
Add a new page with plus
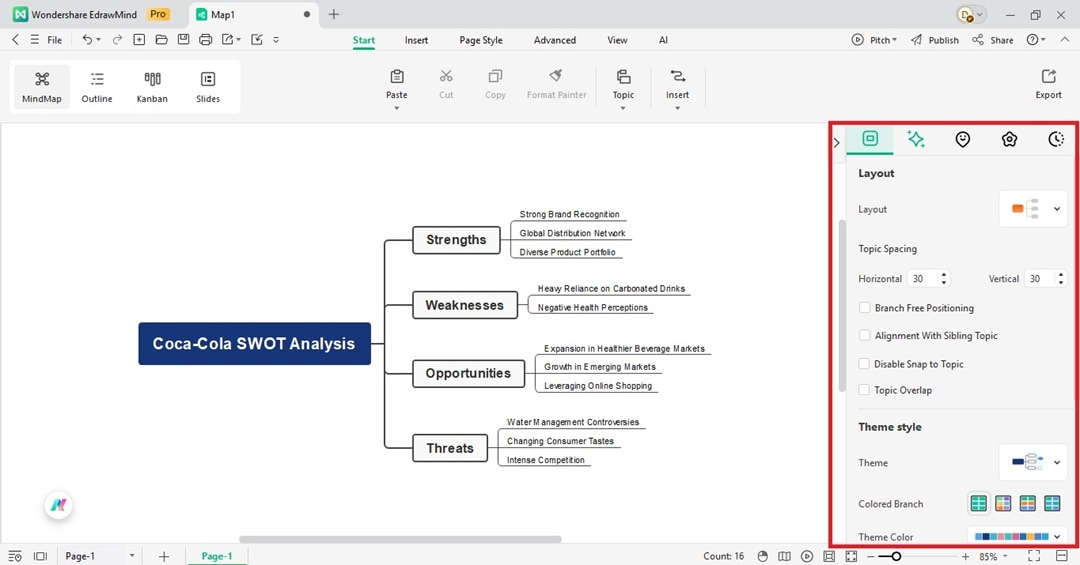coord(164,556)
